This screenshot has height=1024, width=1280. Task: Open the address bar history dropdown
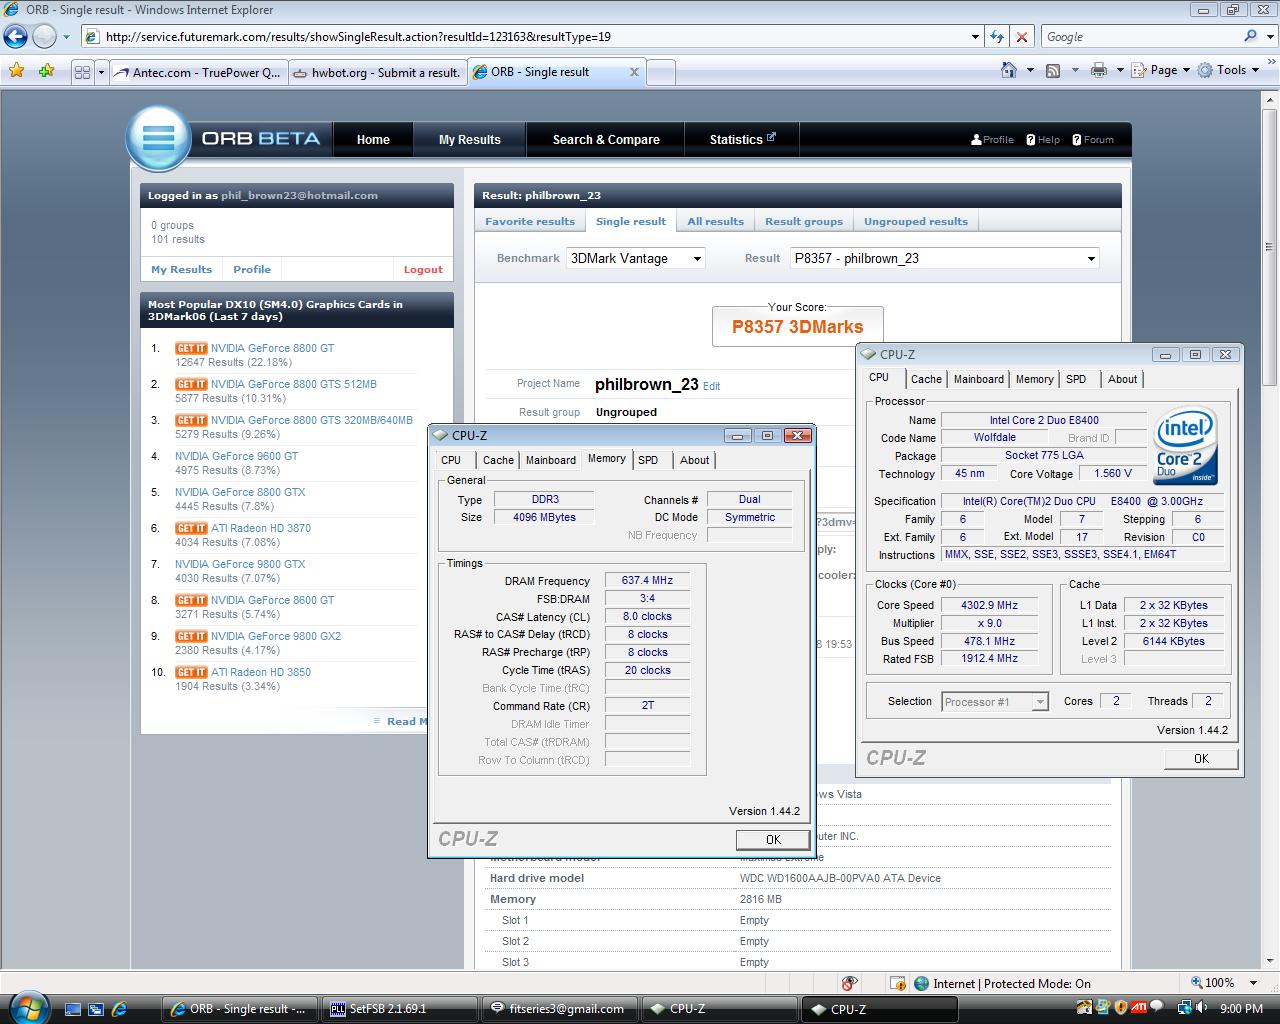975,37
